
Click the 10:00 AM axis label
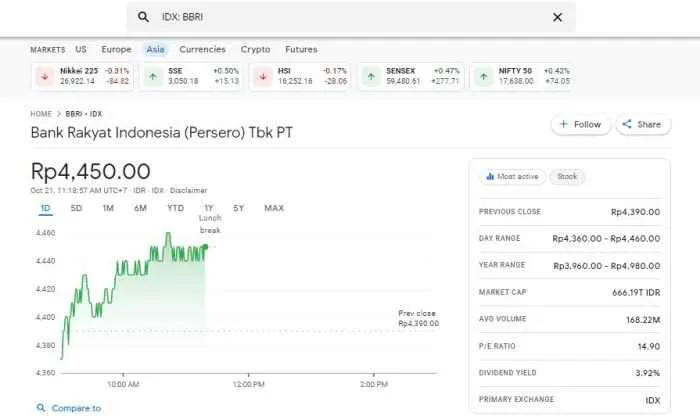point(123,384)
